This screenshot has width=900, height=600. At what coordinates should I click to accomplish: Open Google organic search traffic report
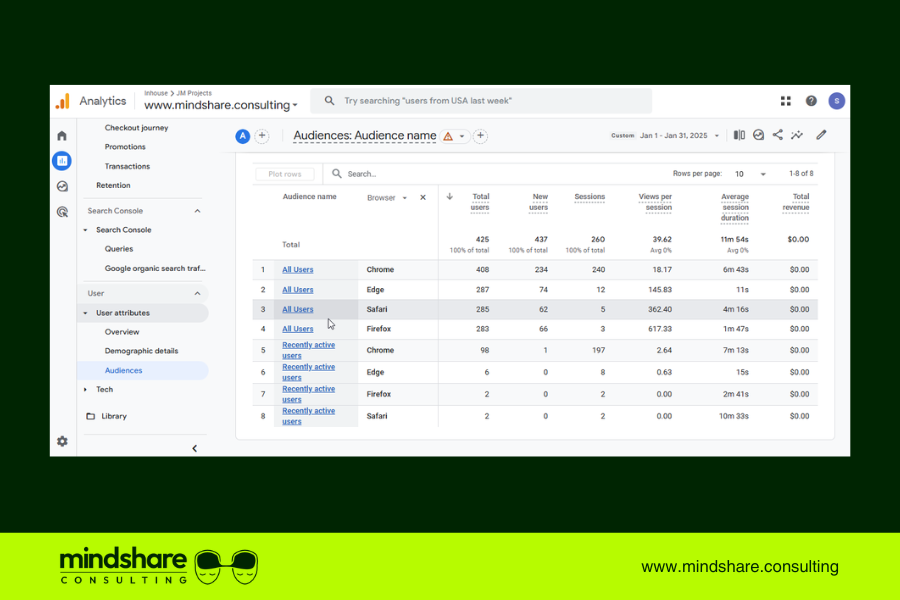155,268
